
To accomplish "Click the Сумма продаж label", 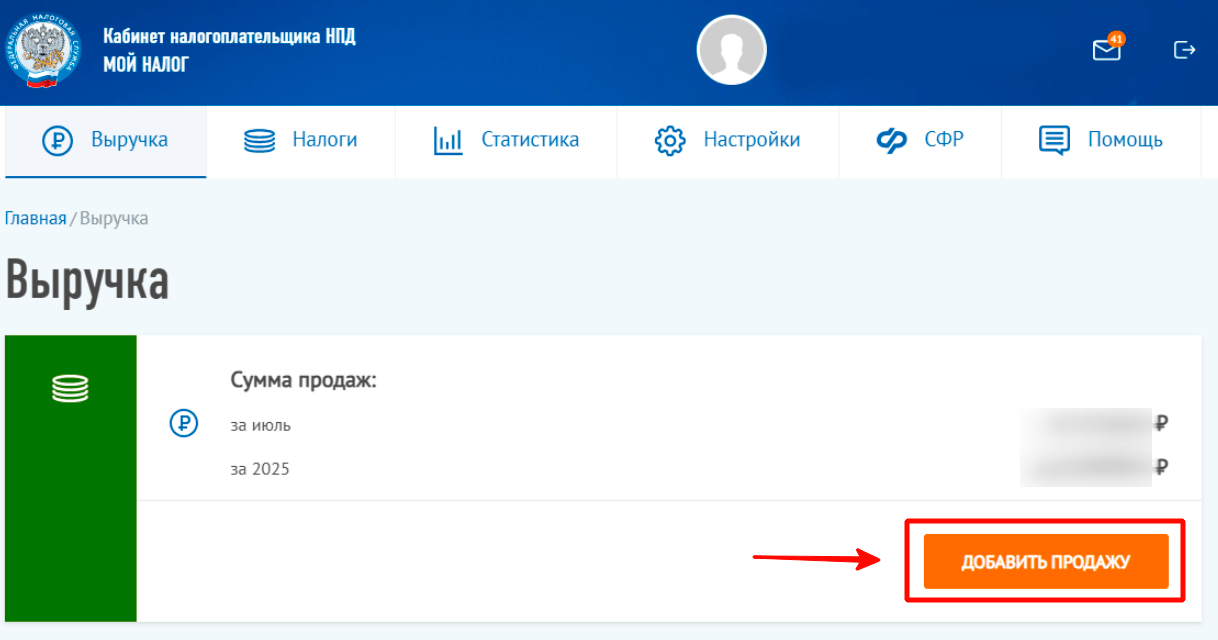I will tap(303, 380).
